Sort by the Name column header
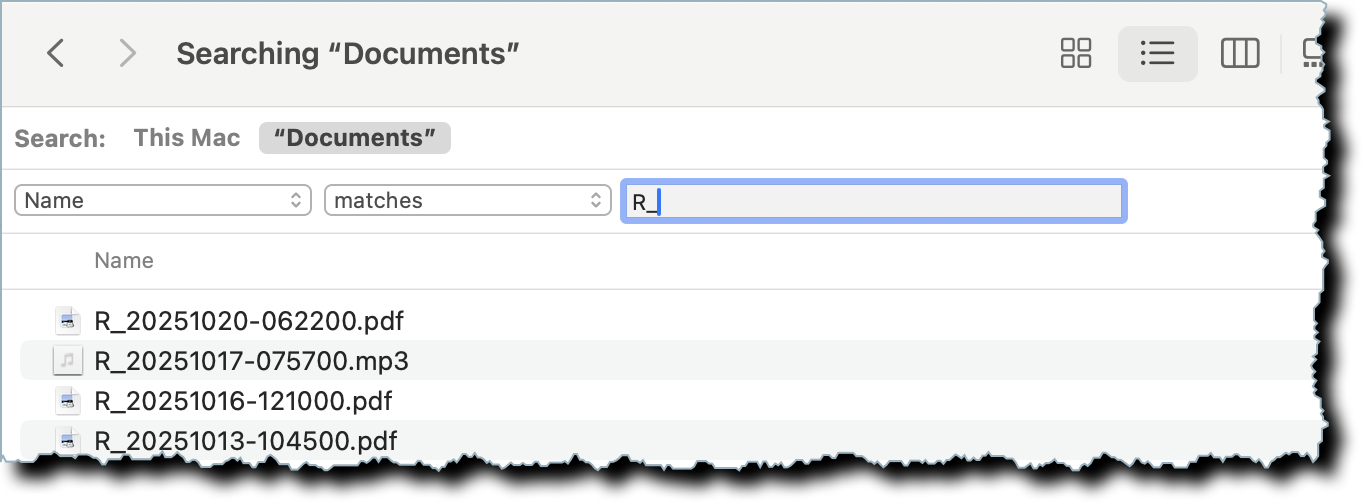This screenshot has width=1364, height=504. pyautogui.click(x=124, y=261)
